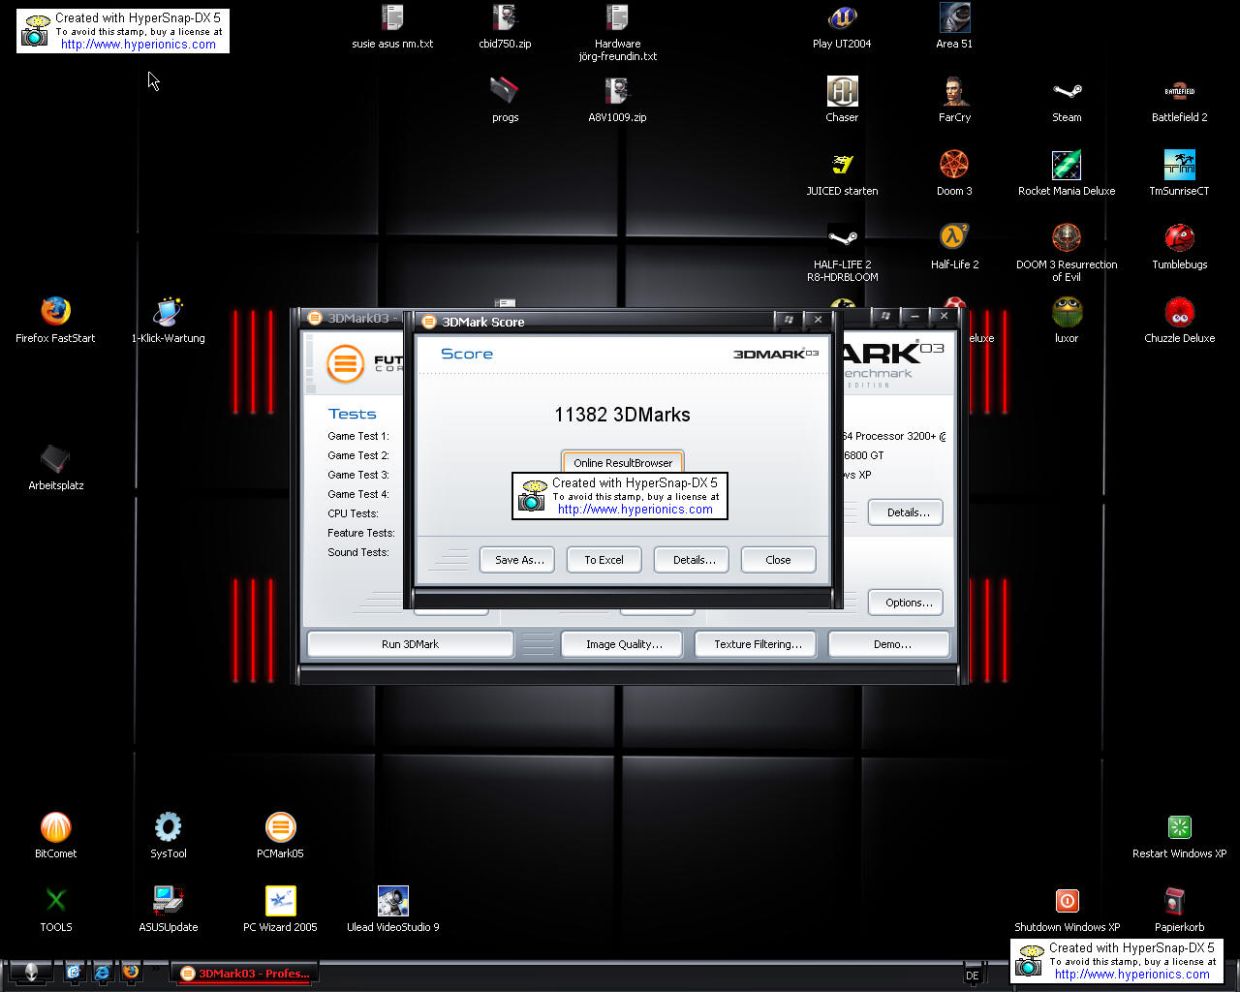Open Options... in 3DMark03 window
Screen dimensions: 1240x992
(906, 602)
